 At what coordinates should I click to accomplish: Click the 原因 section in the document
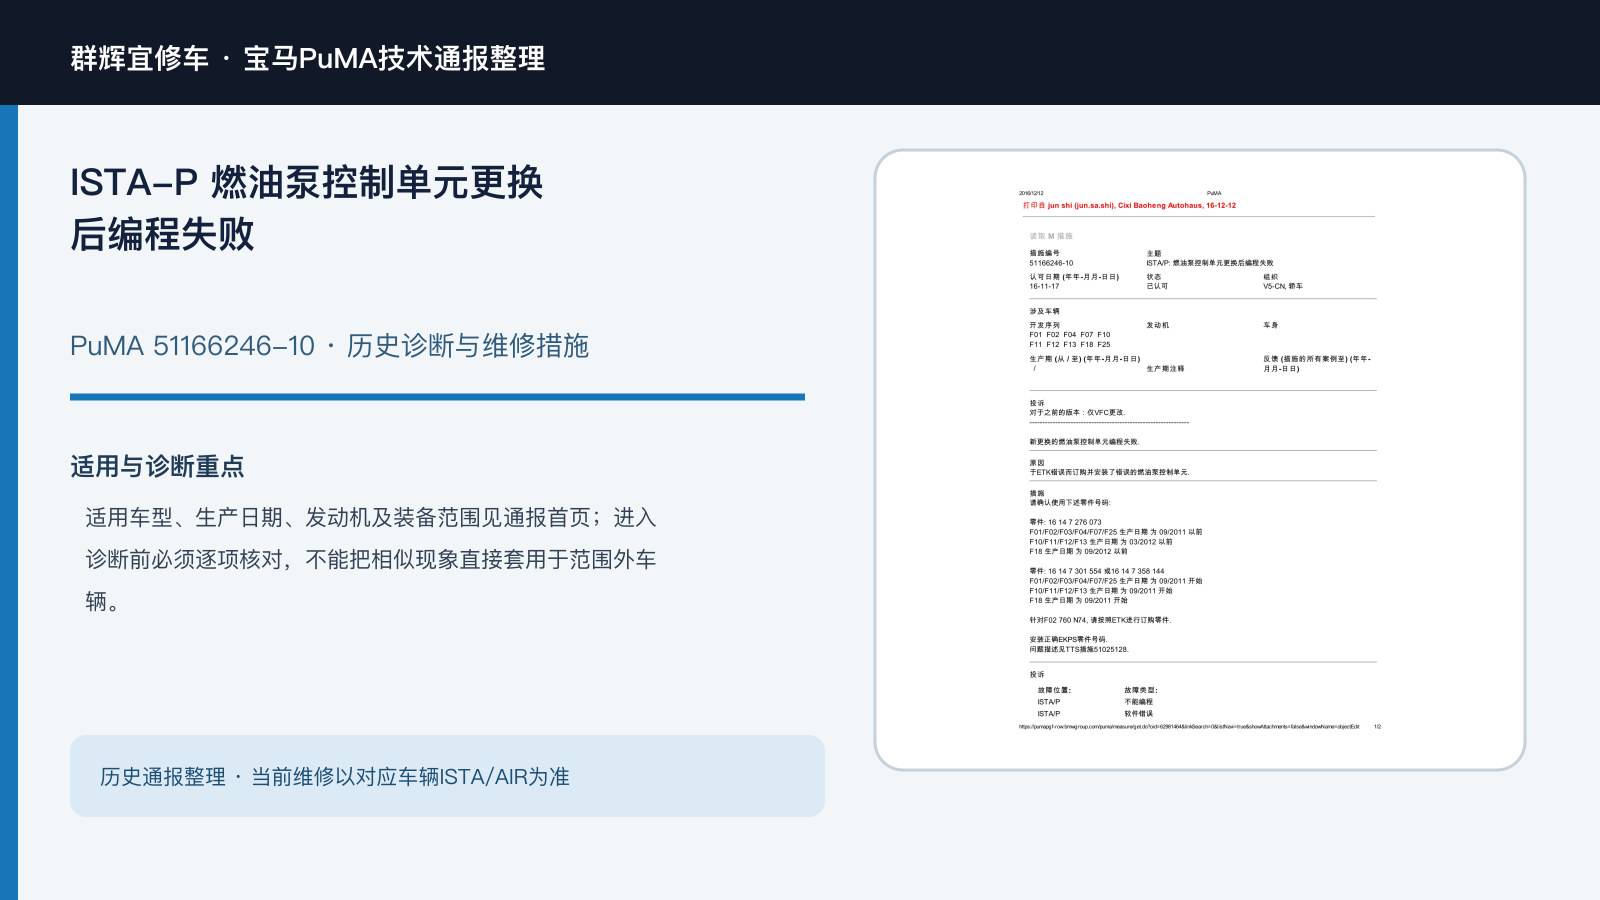1109,467
